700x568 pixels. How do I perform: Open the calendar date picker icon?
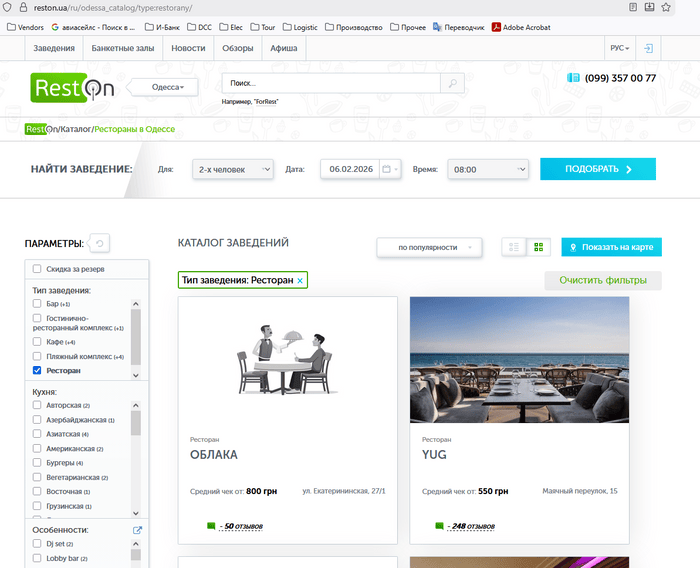[387, 170]
